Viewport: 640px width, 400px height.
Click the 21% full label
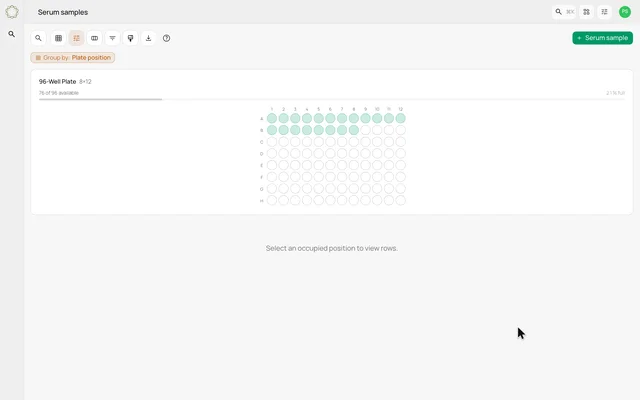pyautogui.click(x=616, y=93)
